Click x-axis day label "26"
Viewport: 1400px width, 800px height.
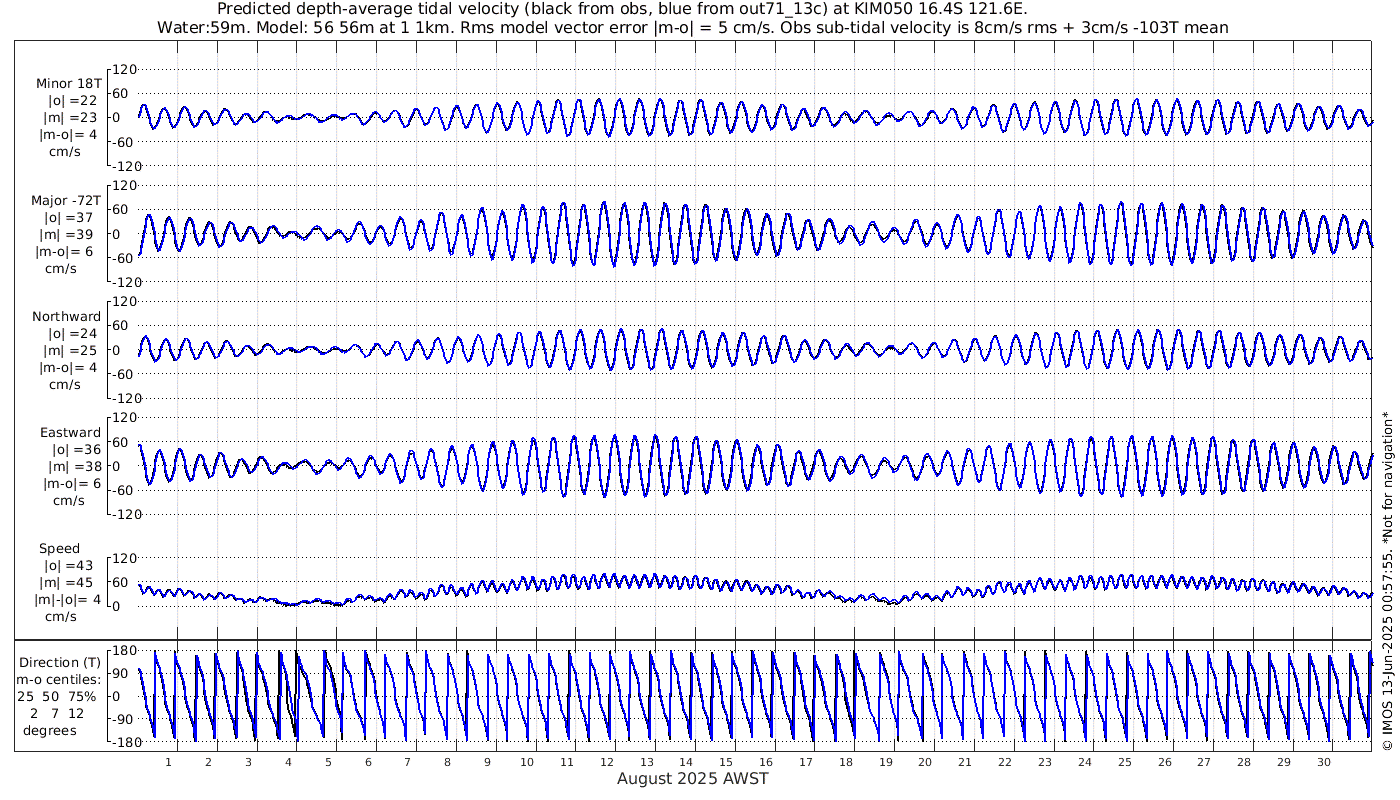pos(1164,762)
